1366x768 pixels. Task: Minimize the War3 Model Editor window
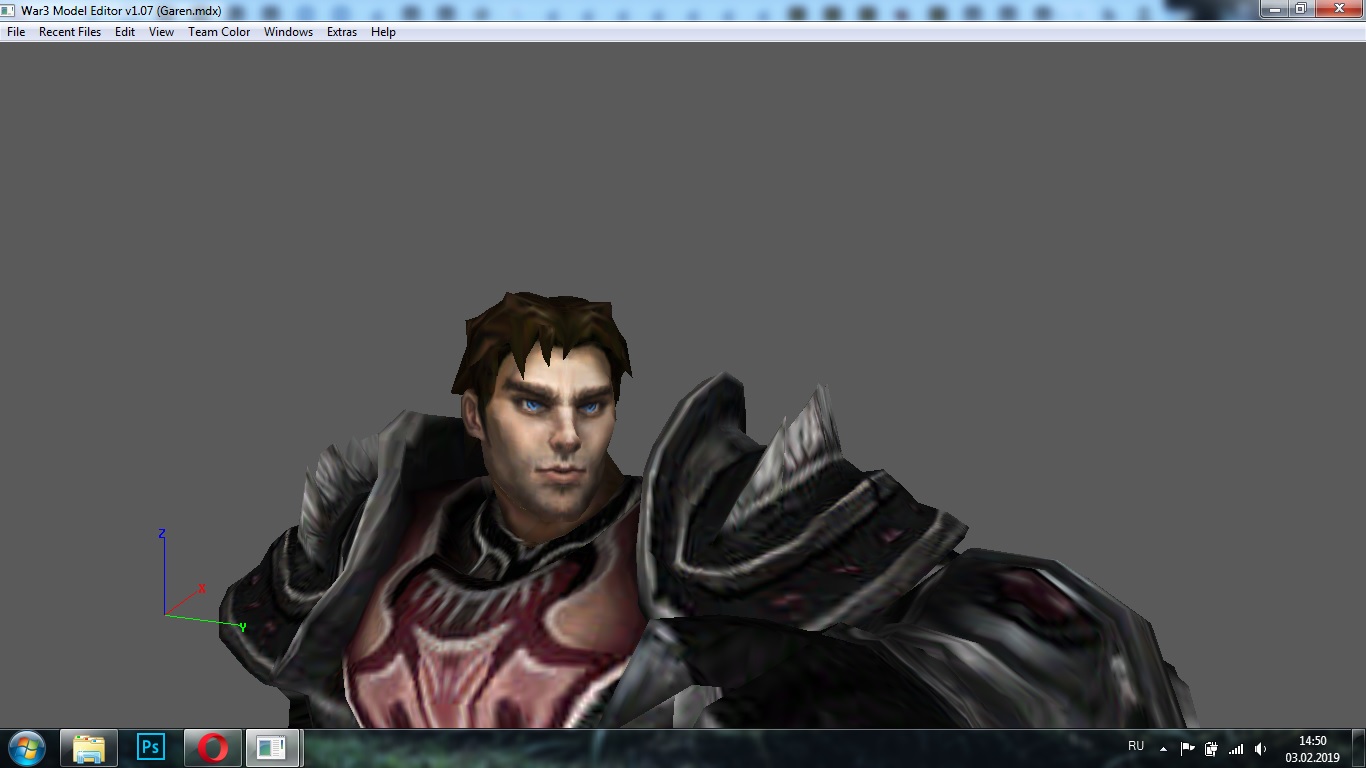[1273, 9]
